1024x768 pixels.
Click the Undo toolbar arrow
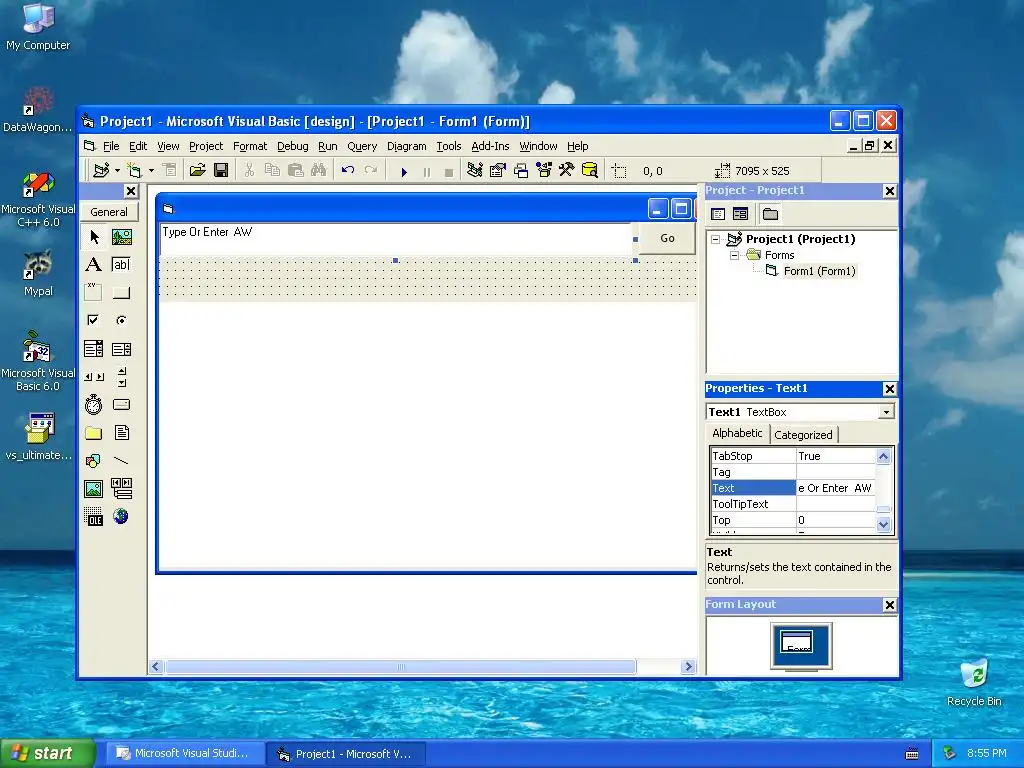point(347,171)
